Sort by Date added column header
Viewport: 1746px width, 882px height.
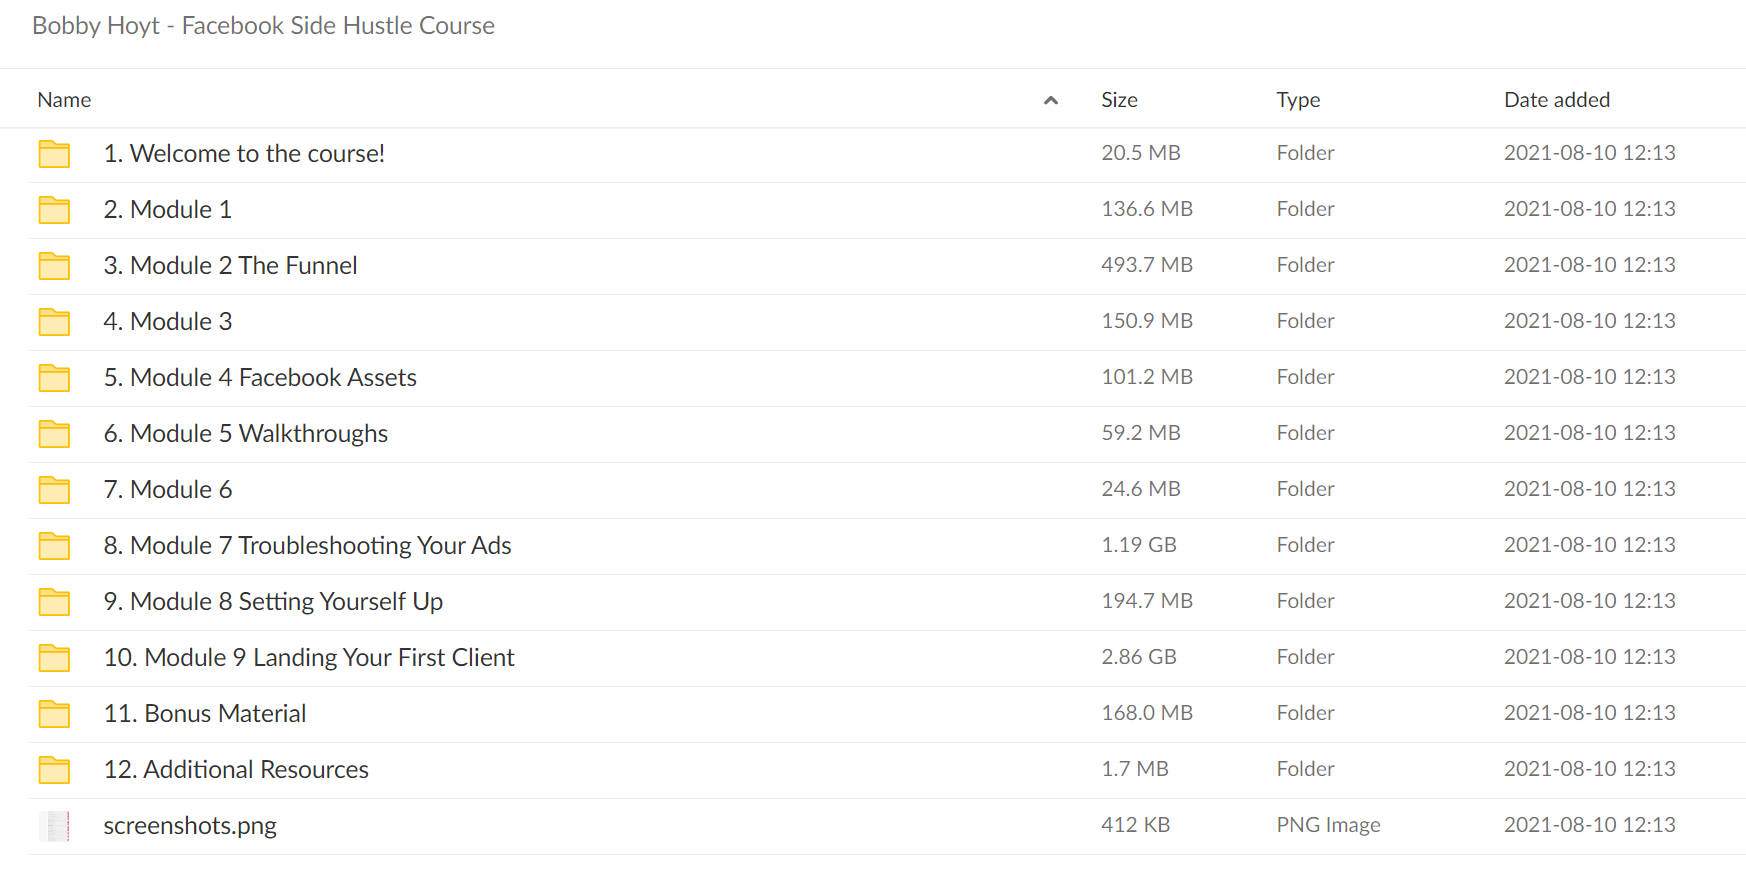tap(1557, 100)
